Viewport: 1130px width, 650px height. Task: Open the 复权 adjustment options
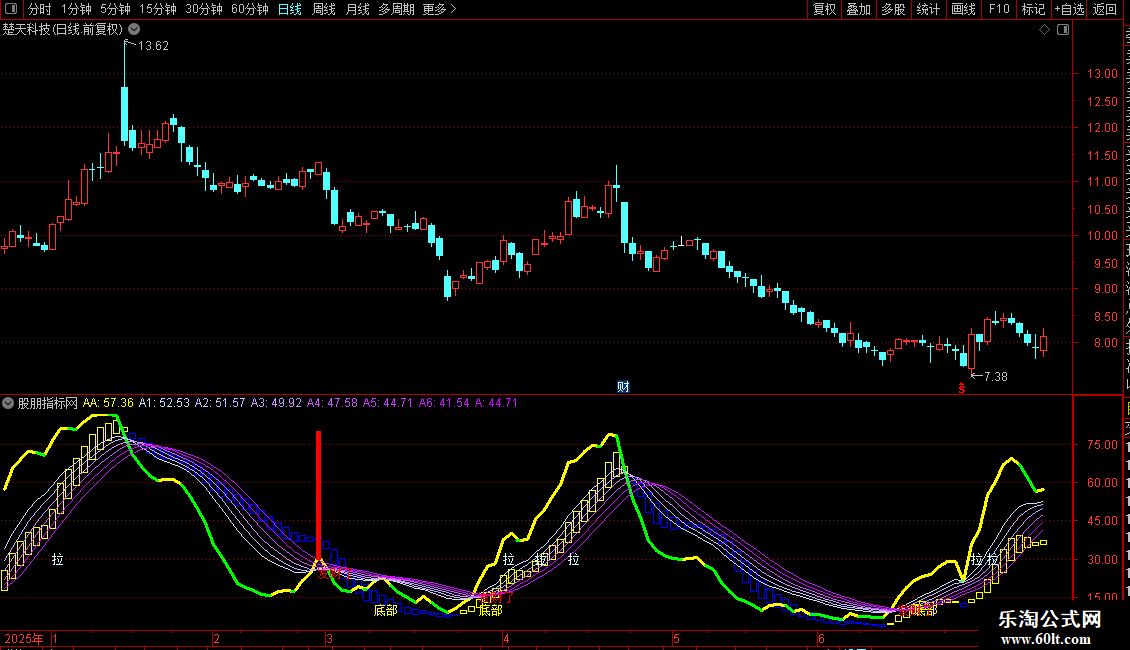[x=824, y=9]
